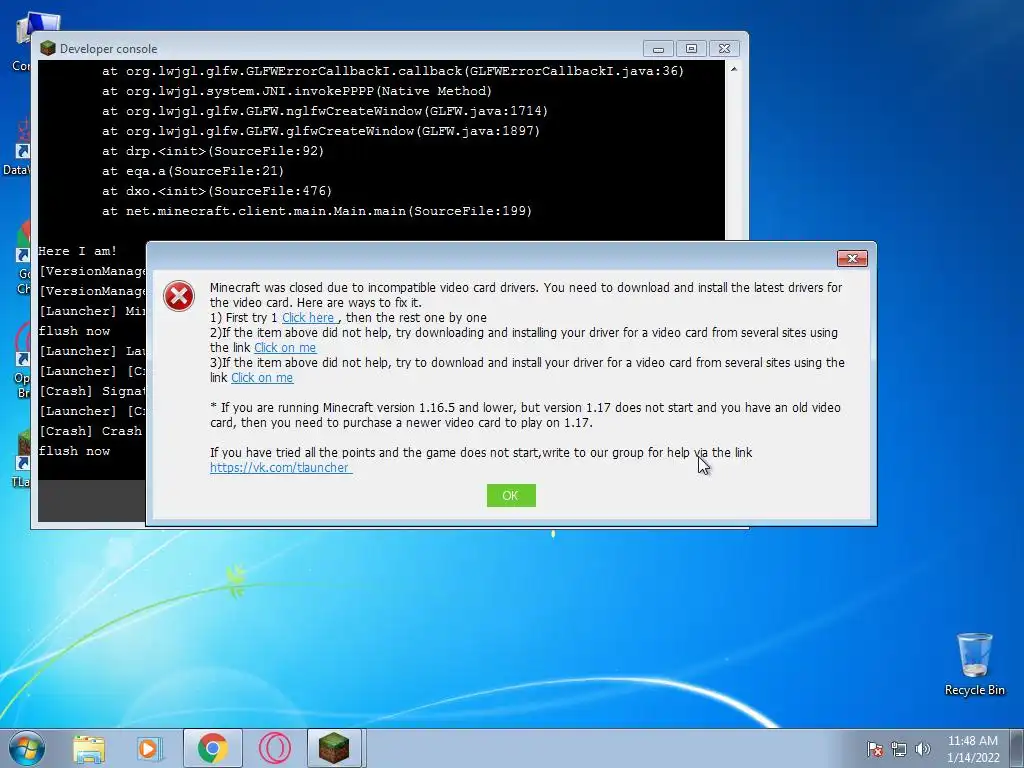
Task: Launch Windows Media Player from taskbar
Action: (150, 749)
